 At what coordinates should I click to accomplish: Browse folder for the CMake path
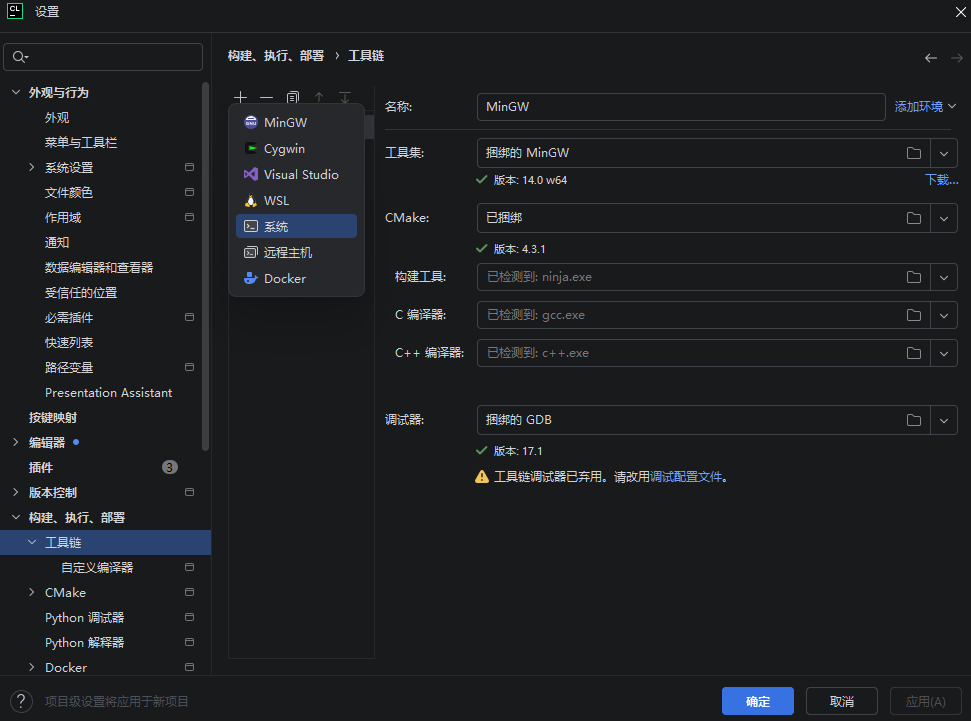tap(914, 218)
